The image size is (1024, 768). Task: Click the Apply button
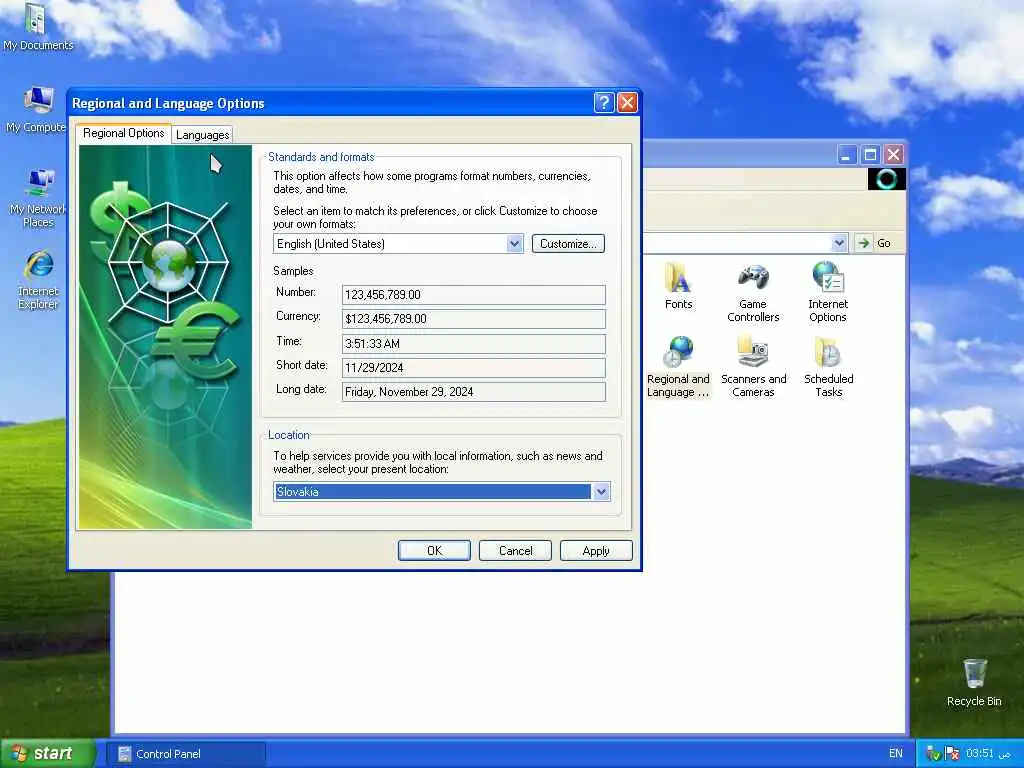[x=596, y=551]
